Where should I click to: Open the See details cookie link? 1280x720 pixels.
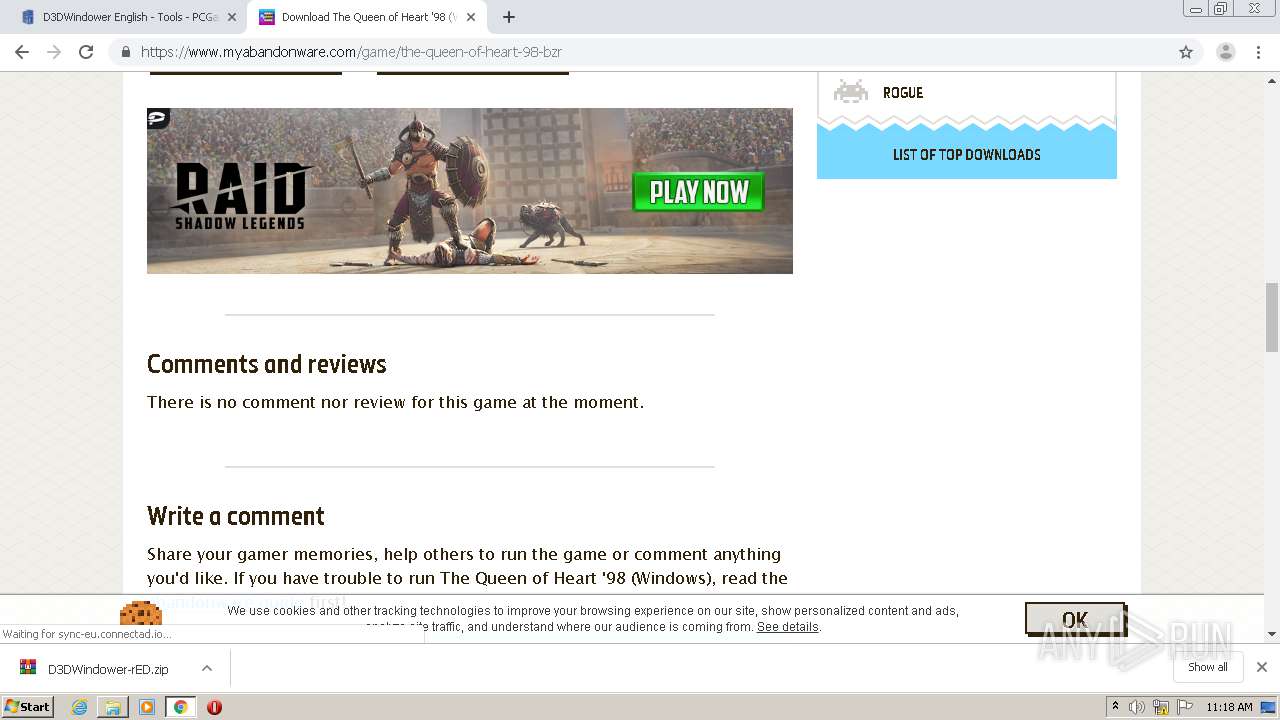pyautogui.click(x=788, y=627)
